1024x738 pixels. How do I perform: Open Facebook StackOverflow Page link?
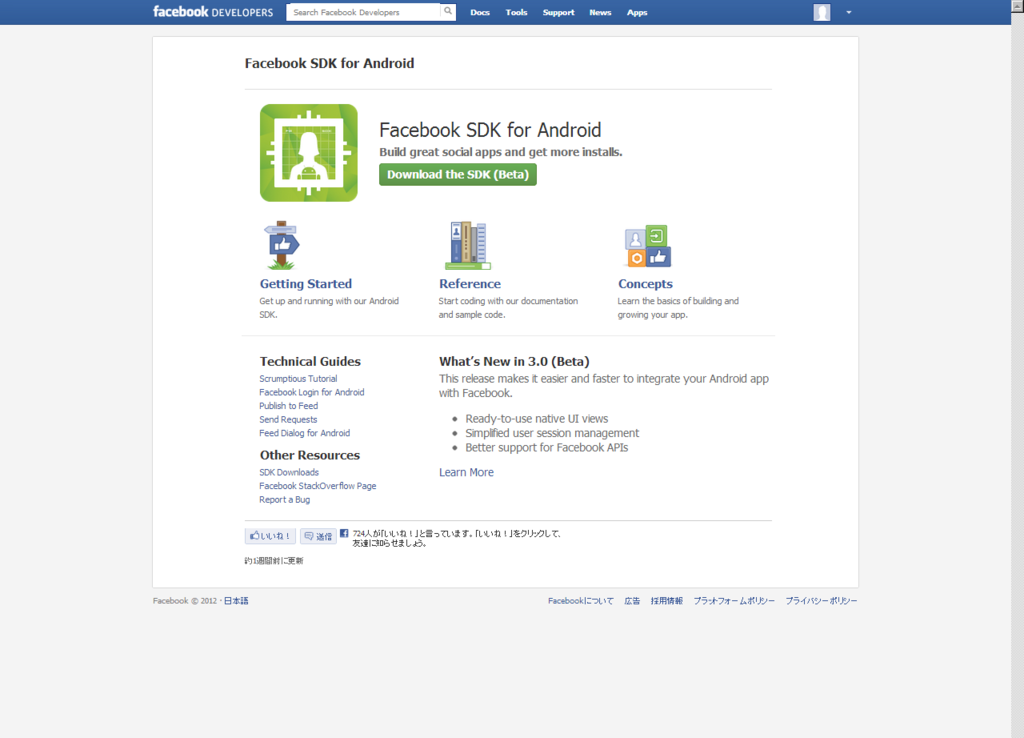click(x=317, y=486)
